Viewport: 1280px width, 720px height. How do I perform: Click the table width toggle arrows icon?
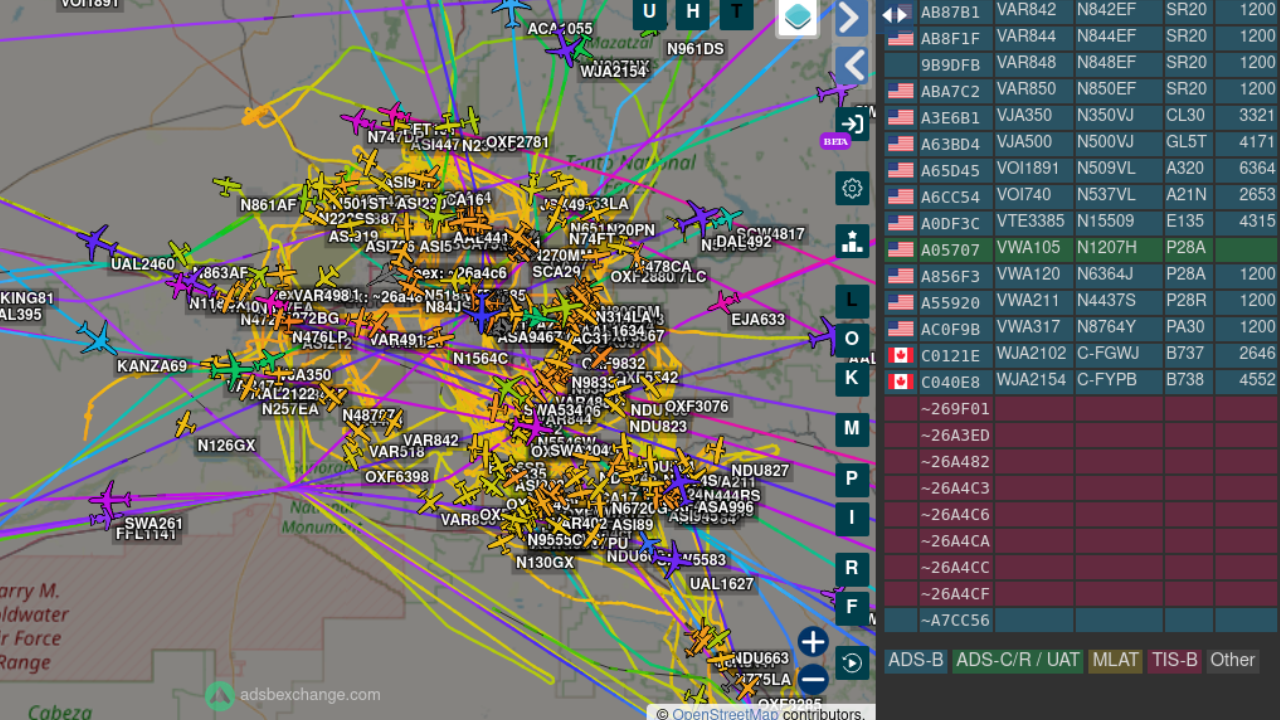895,14
